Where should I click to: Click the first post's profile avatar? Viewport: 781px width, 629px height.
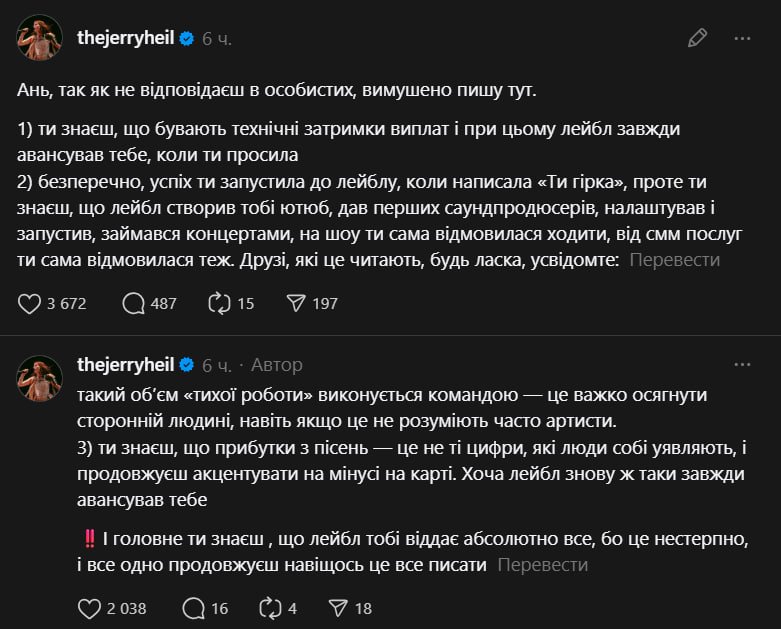point(39,38)
